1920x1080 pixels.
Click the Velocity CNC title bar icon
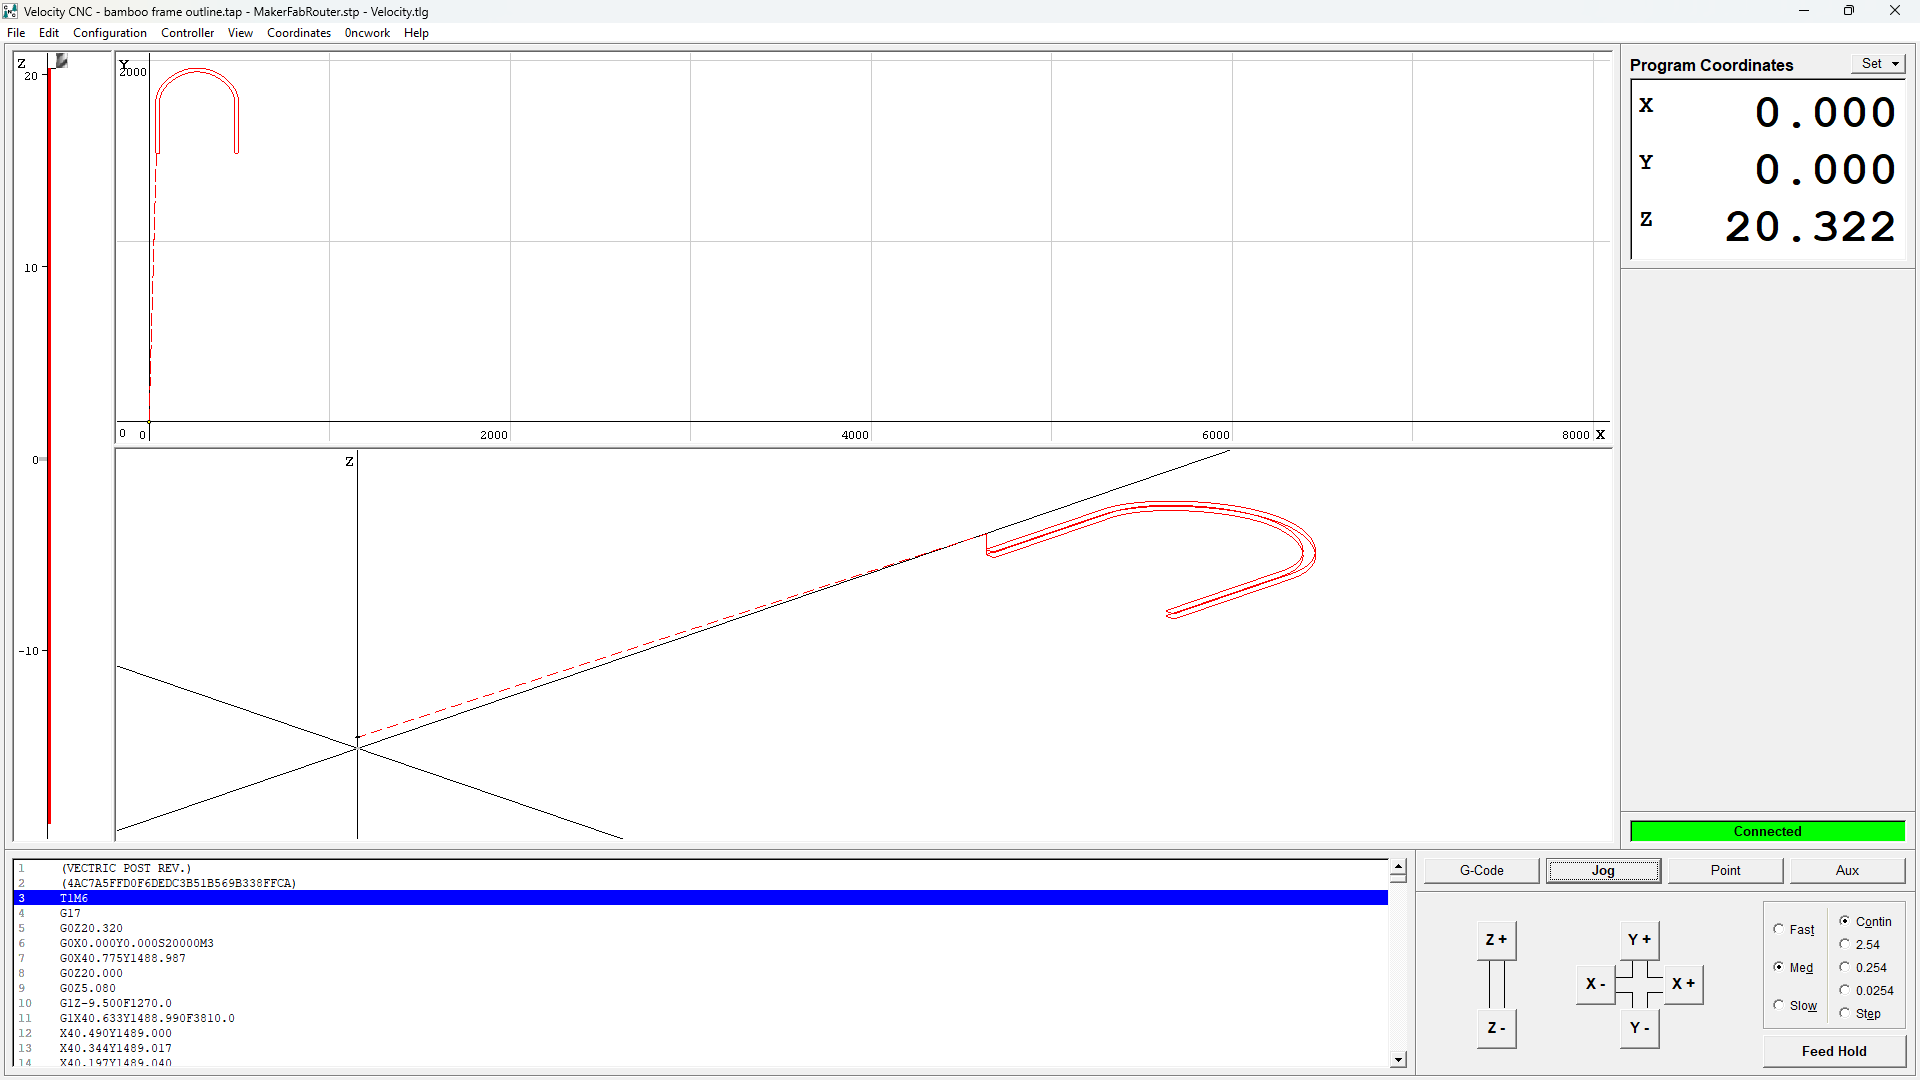tap(11, 11)
